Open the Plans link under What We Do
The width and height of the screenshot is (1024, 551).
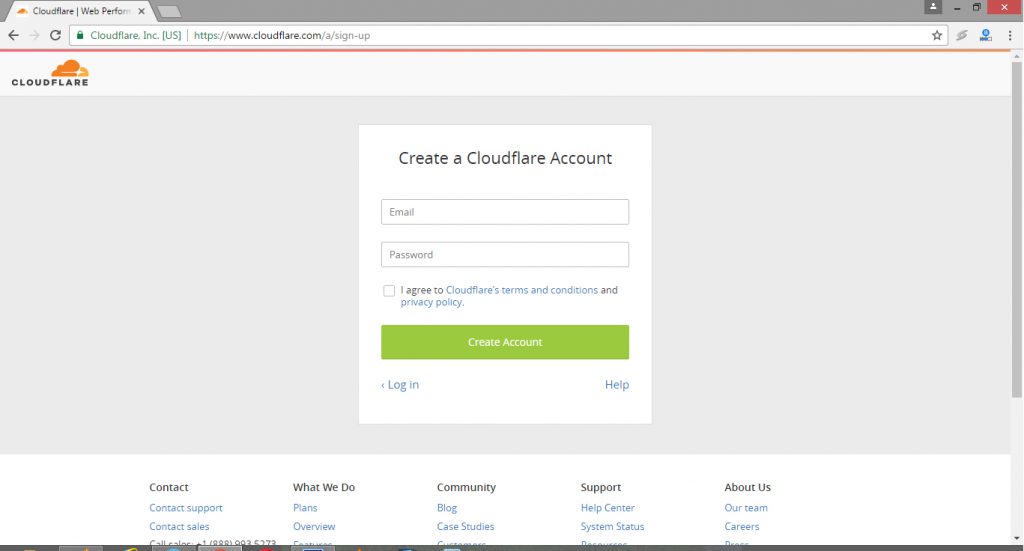305,508
